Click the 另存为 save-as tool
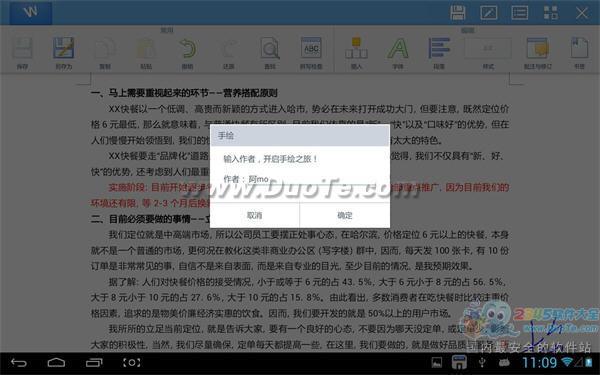Viewport: 600px width, 375px height. (x=64, y=53)
